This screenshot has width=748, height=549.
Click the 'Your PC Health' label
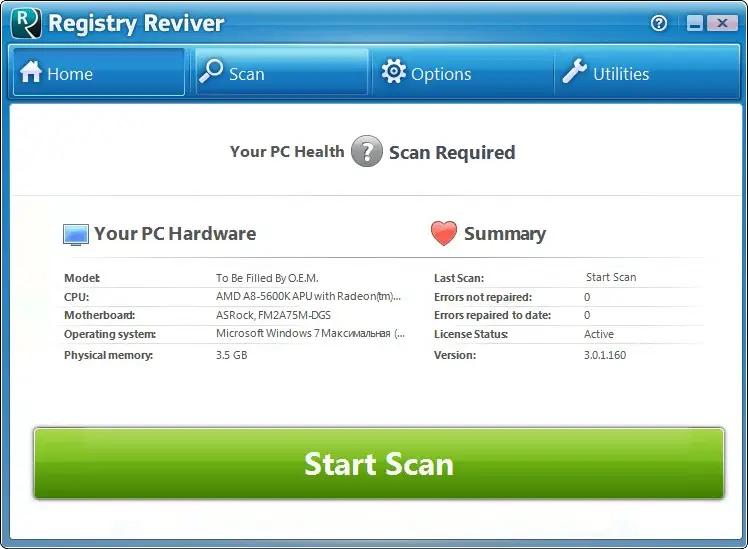287,152
